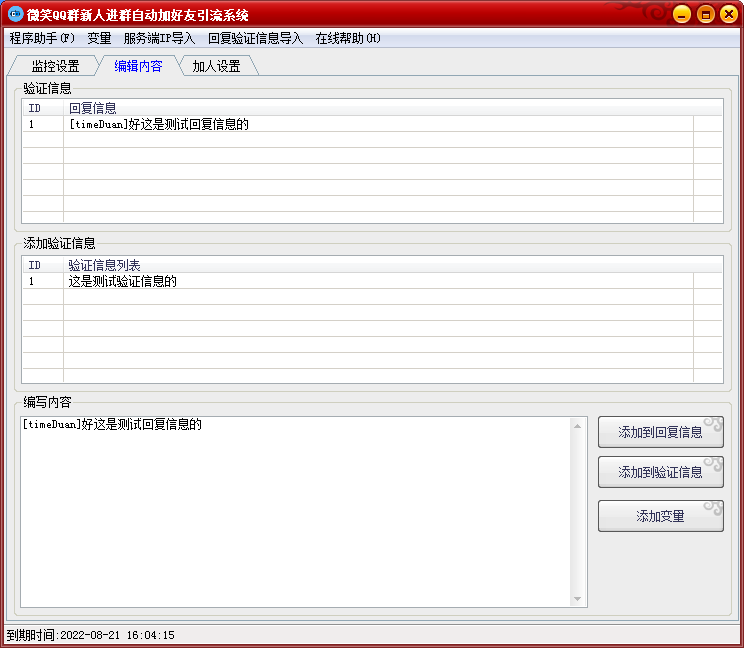The height and width of the screenshot is (648, 744).
Task: Minimize the window with yellow minus button
Action: [681, 14]
